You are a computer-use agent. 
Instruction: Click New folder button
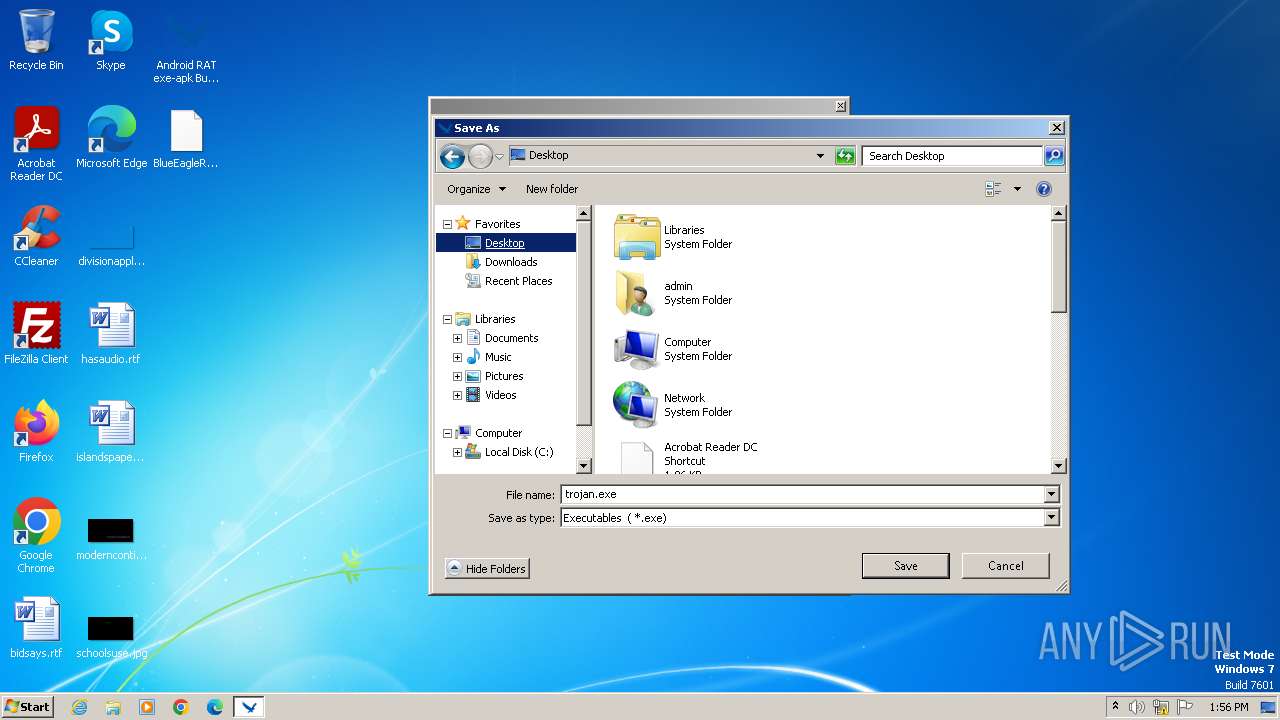tap(552, 189)
